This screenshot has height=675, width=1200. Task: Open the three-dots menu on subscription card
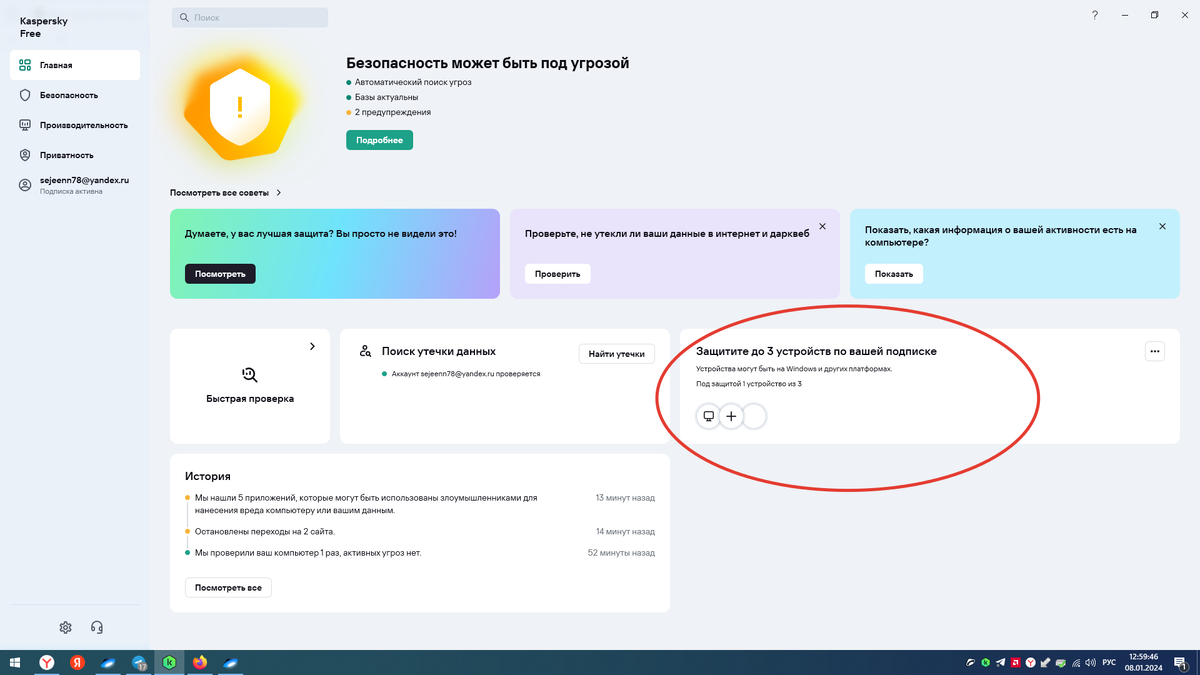coord(1155,351)
